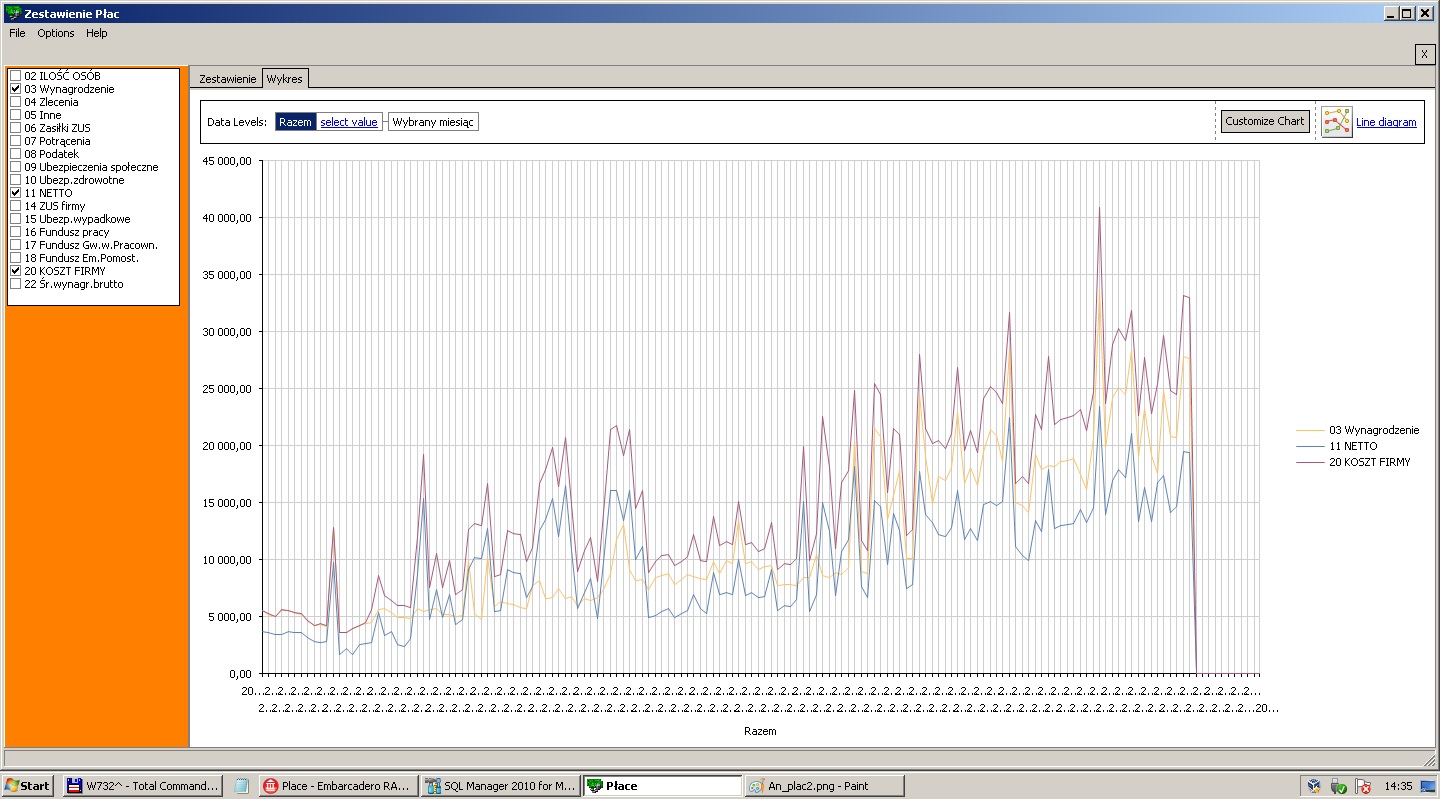The width and height of the screenshot is (1440, 799).
Task: Switch to Embarcadero RAD taskbar window
Action: click(338, 786)
